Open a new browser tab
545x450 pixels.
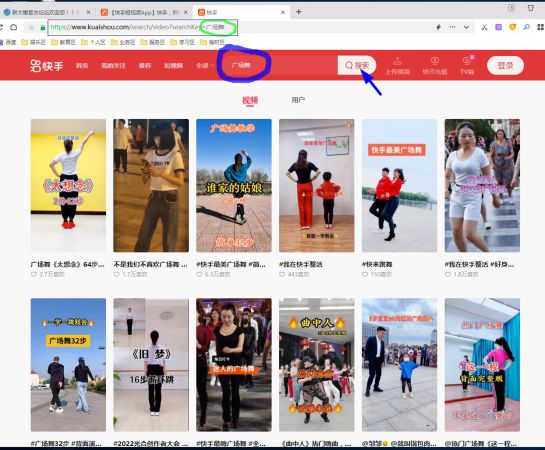299,12
